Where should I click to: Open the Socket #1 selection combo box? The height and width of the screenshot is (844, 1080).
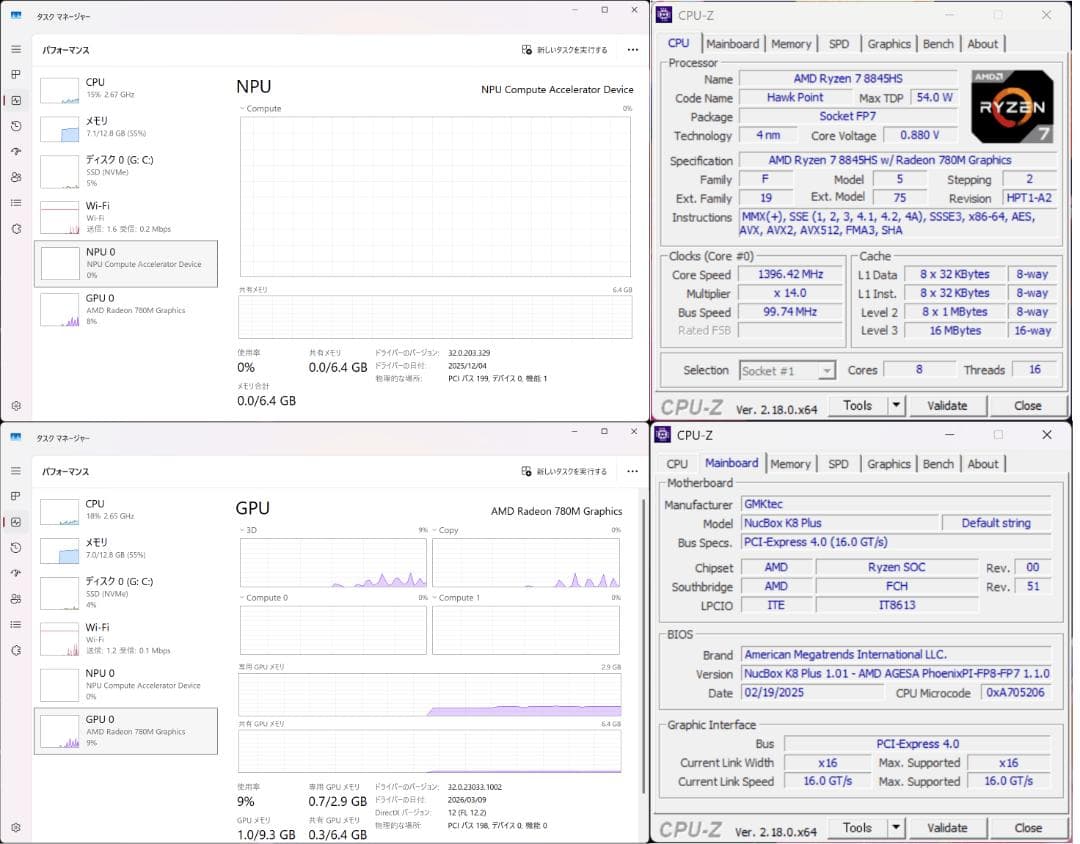point(787,371)
